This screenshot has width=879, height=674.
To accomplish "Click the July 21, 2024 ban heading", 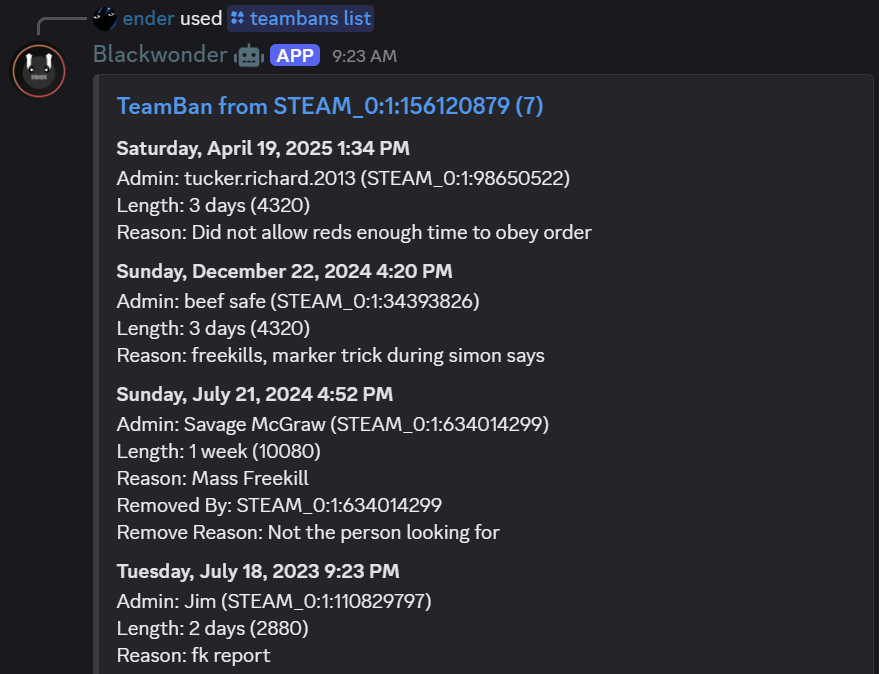I will pos(255,394).
